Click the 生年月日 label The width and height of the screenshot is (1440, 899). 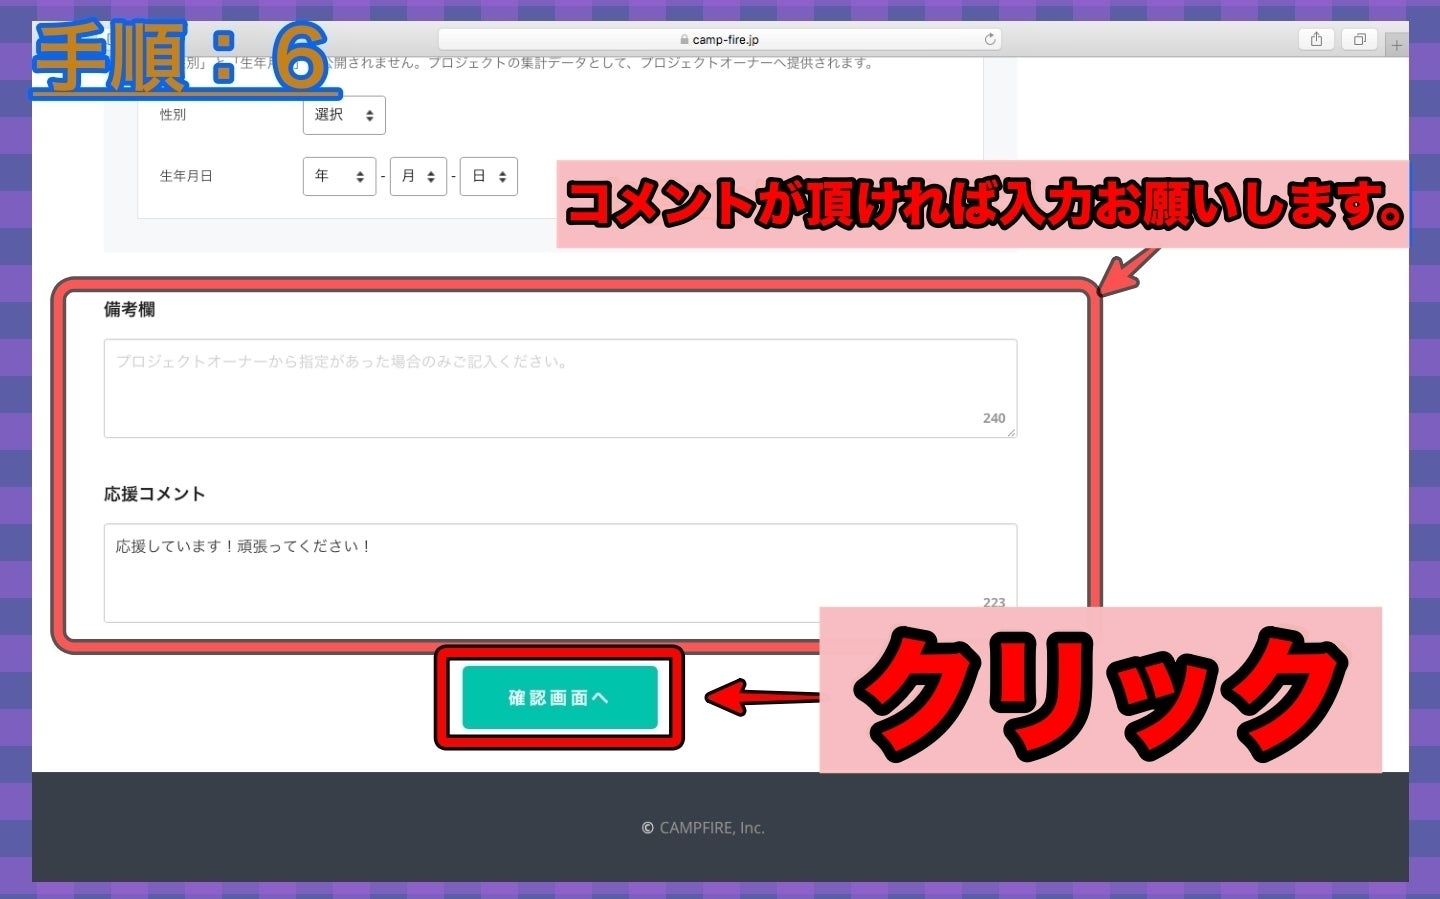(x=186, y=176)
